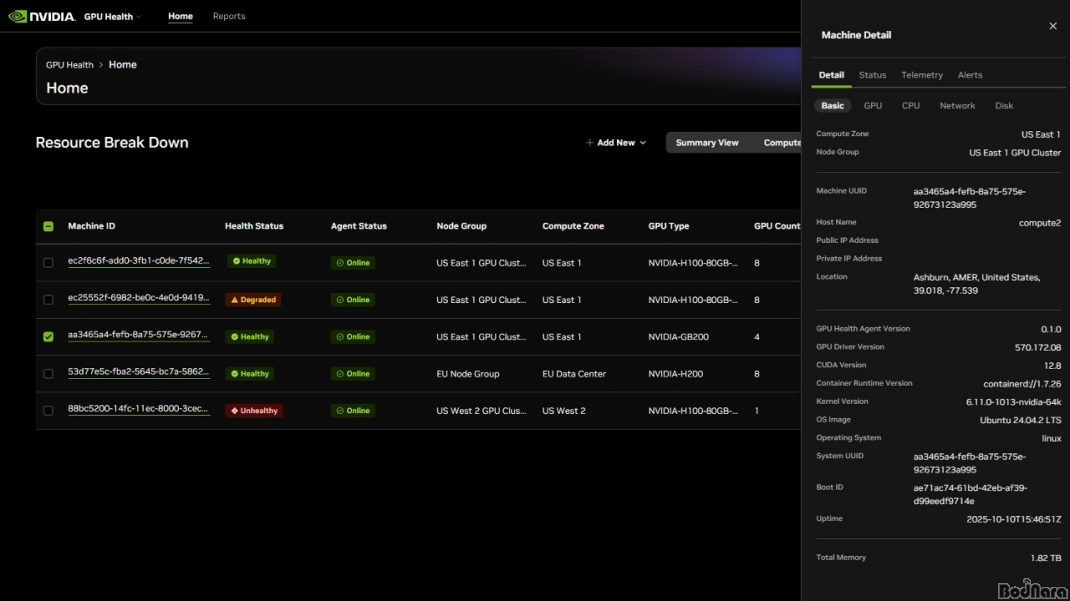Open the Reports navigation item
Viewport: 1070px width, 601px height.
pyautogui.click(x=228, y=17)
